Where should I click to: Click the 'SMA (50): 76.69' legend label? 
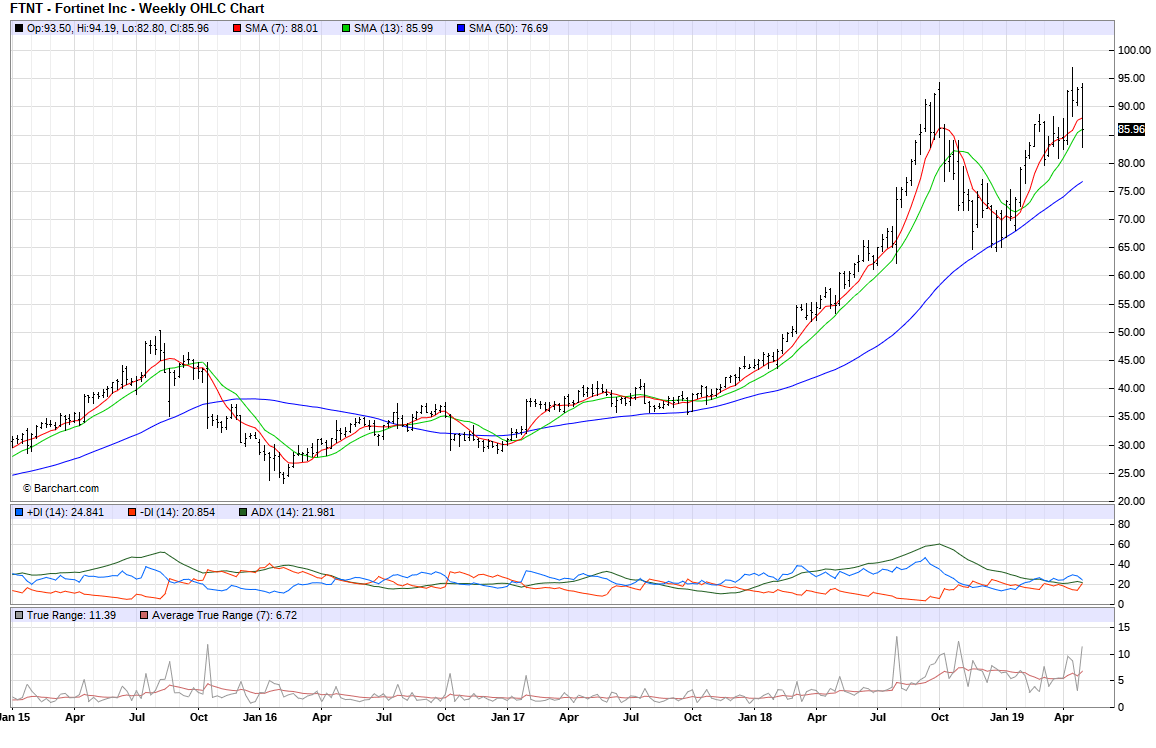tap(509, 28)
